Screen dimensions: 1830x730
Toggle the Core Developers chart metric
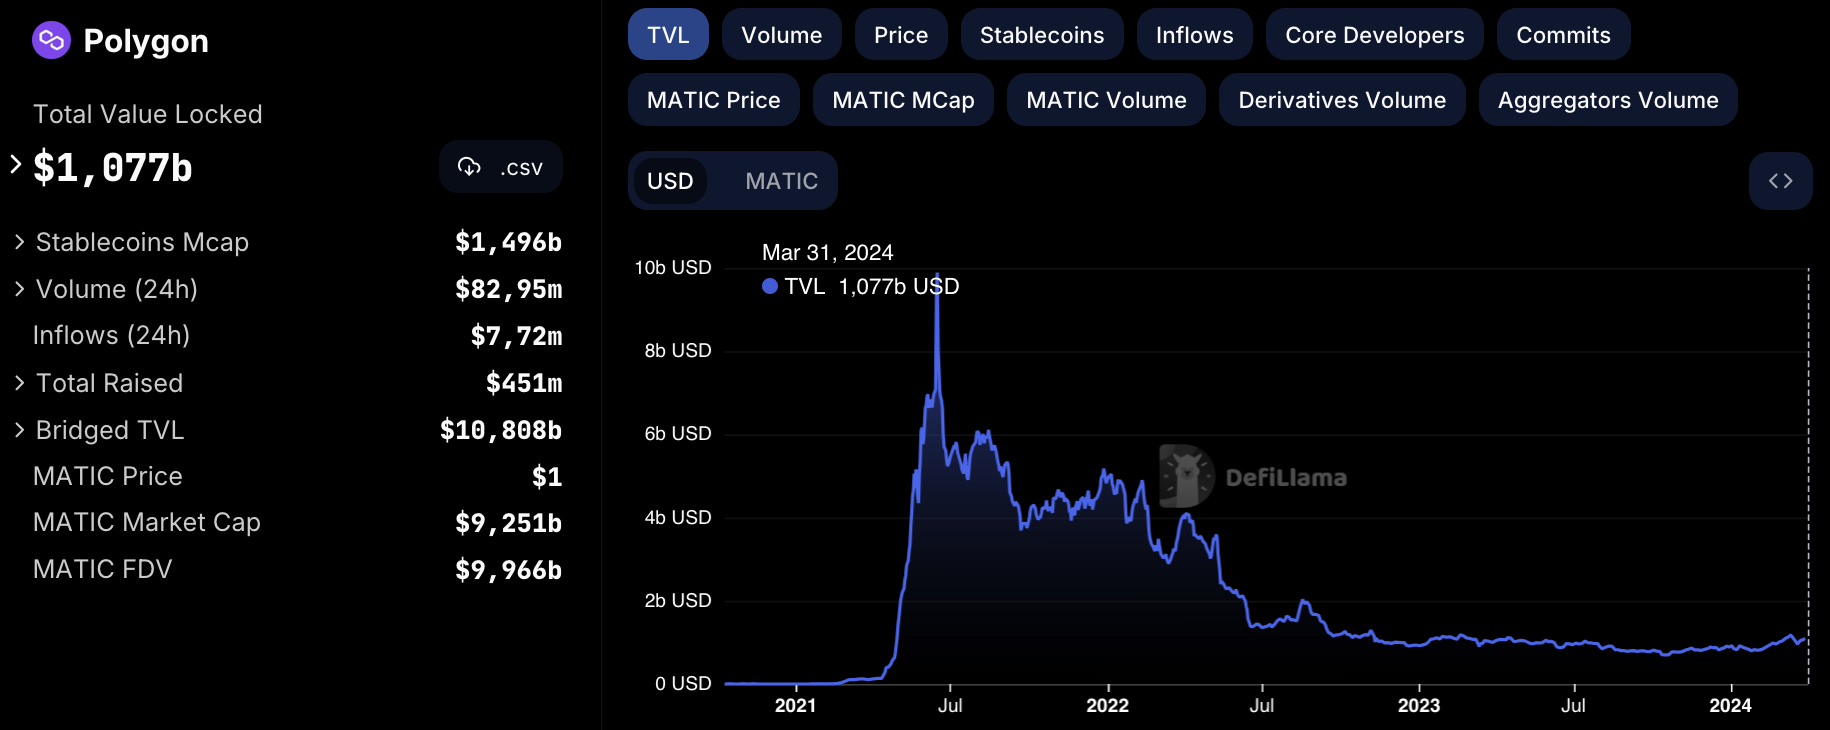click(1375, 35)
